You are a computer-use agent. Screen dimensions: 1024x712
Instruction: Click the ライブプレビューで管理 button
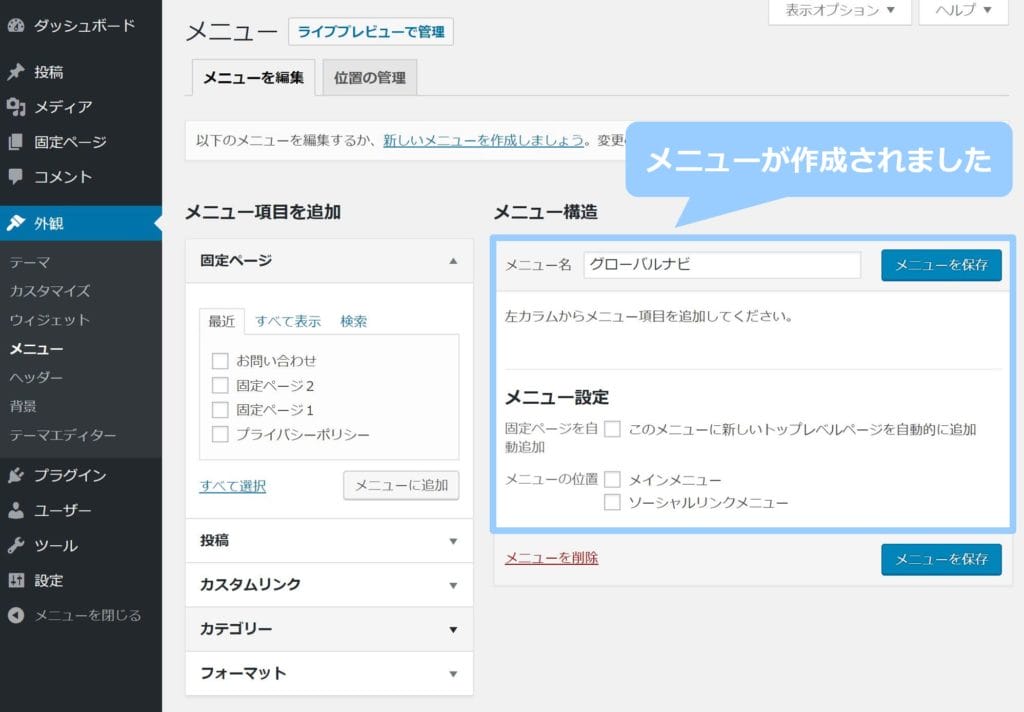[x=371, y=32]
